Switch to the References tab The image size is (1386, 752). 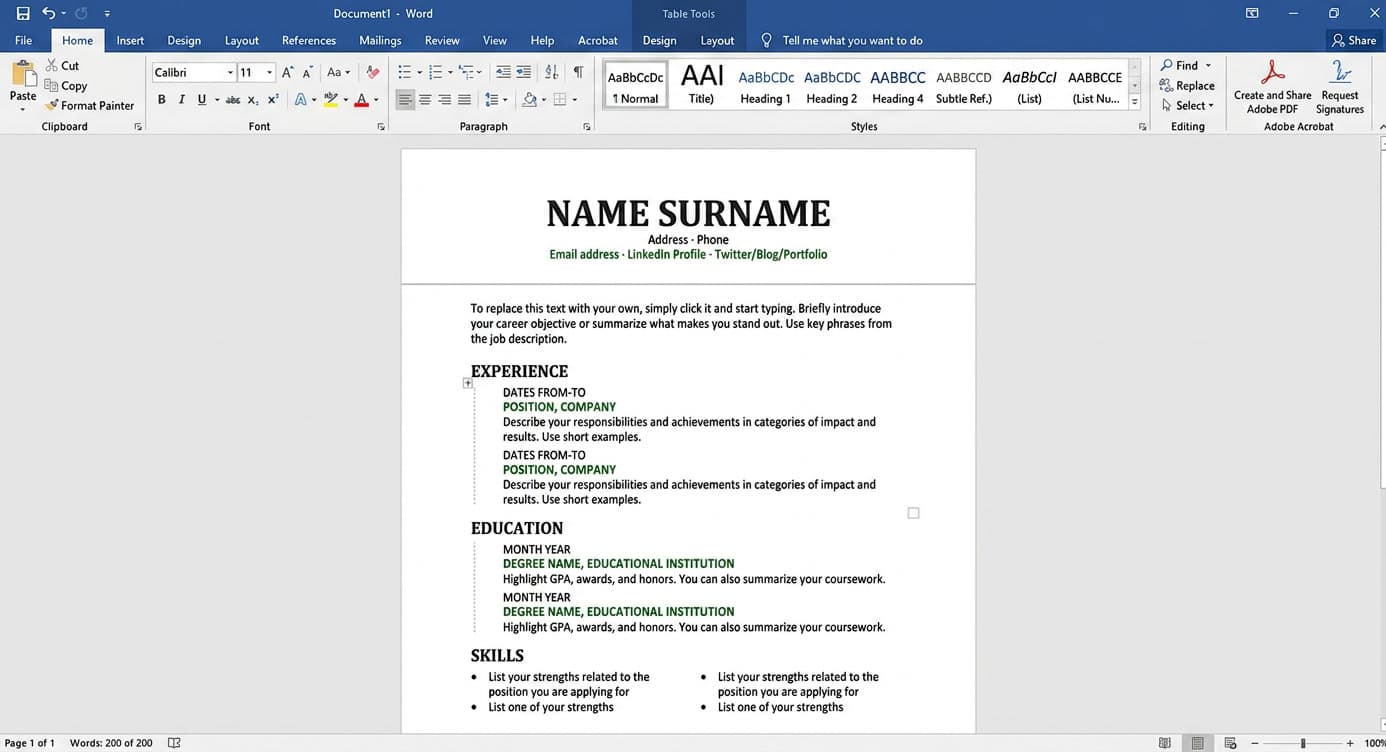[309, 40]
